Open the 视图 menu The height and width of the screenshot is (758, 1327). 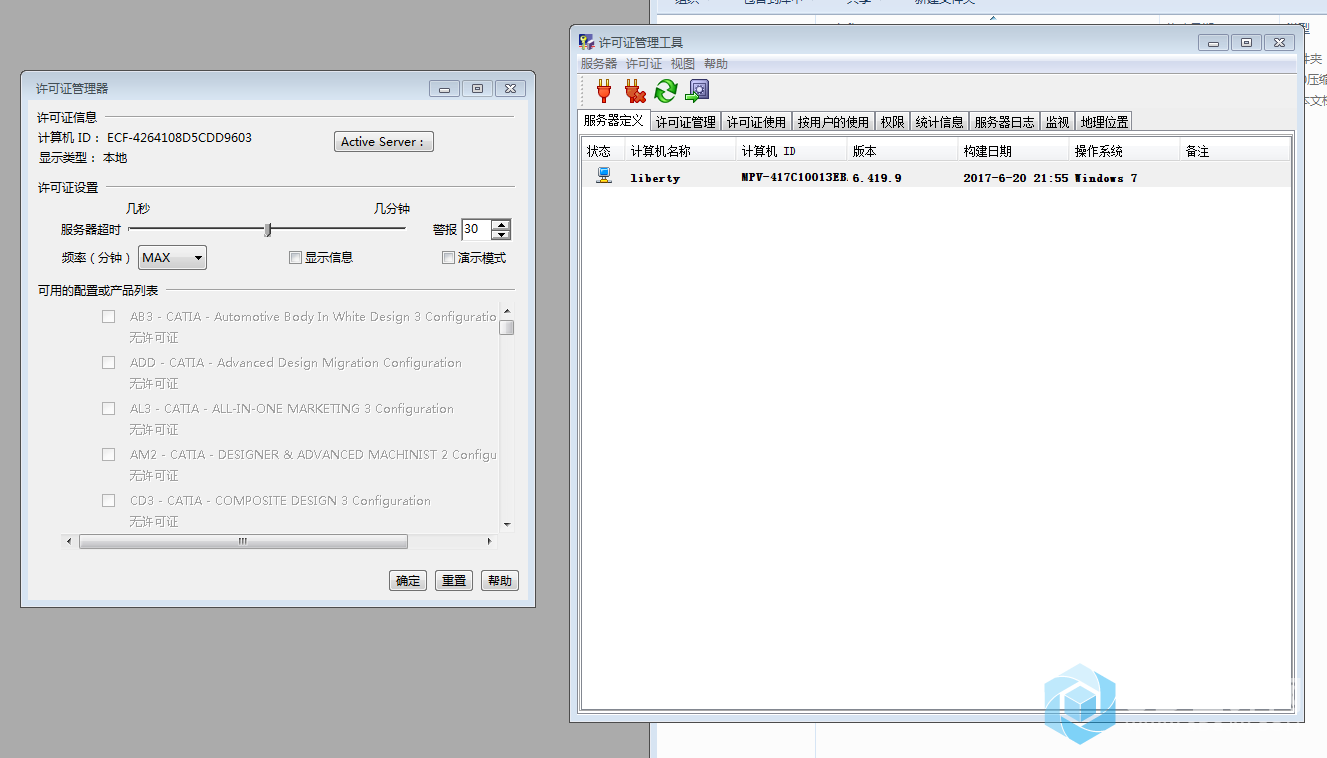point(683,64)
